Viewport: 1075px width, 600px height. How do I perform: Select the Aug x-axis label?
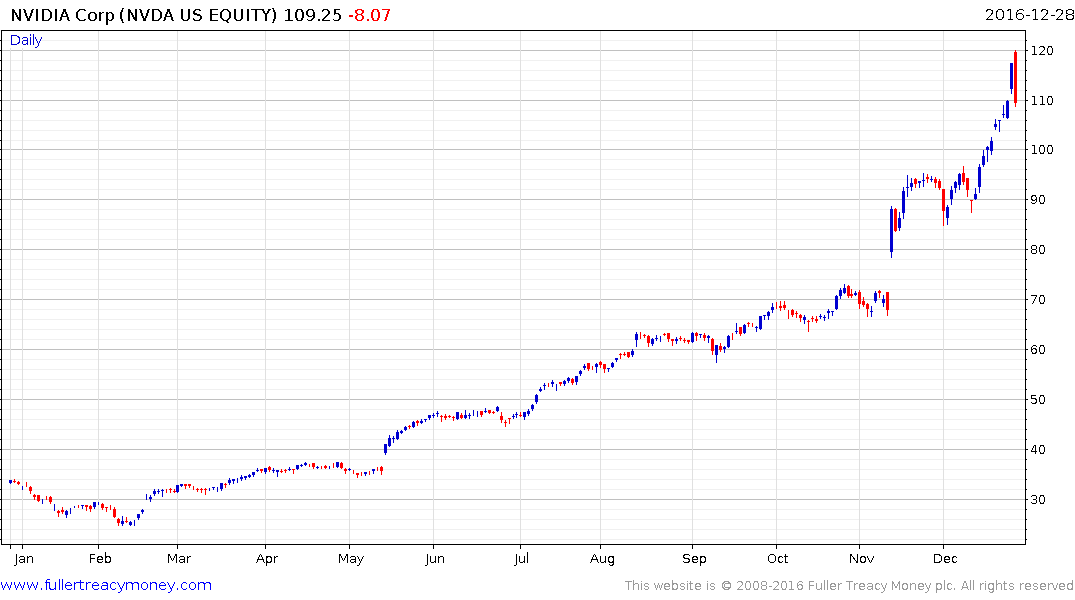603,559
